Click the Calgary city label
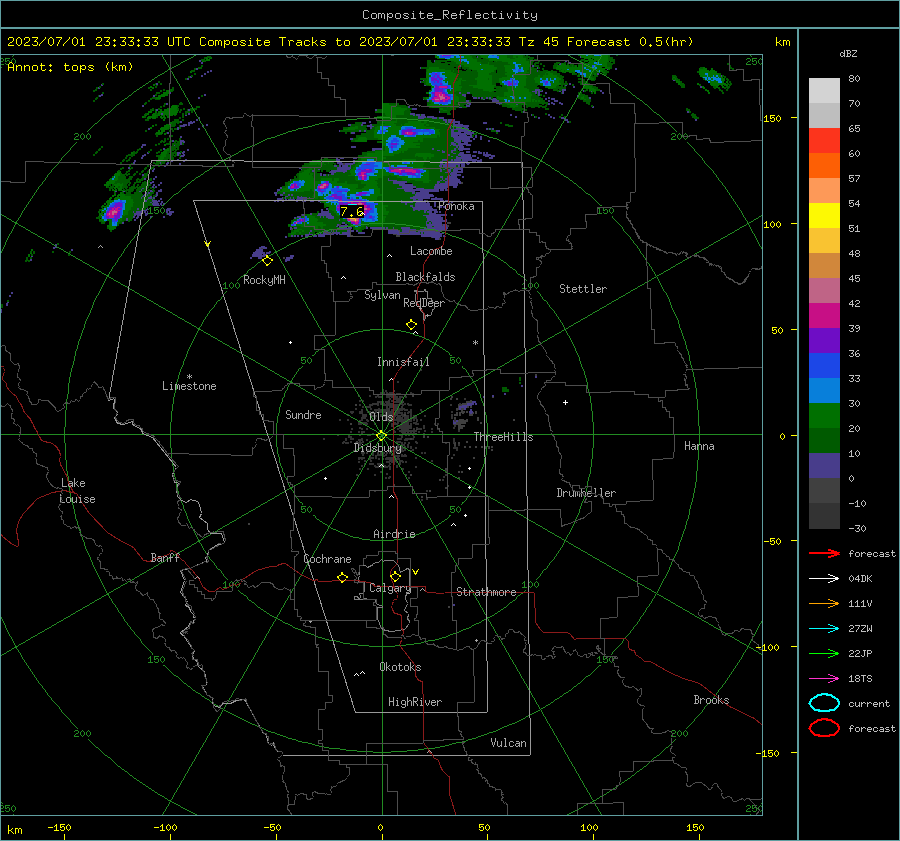The image size is (900, 841). (390, 588)
